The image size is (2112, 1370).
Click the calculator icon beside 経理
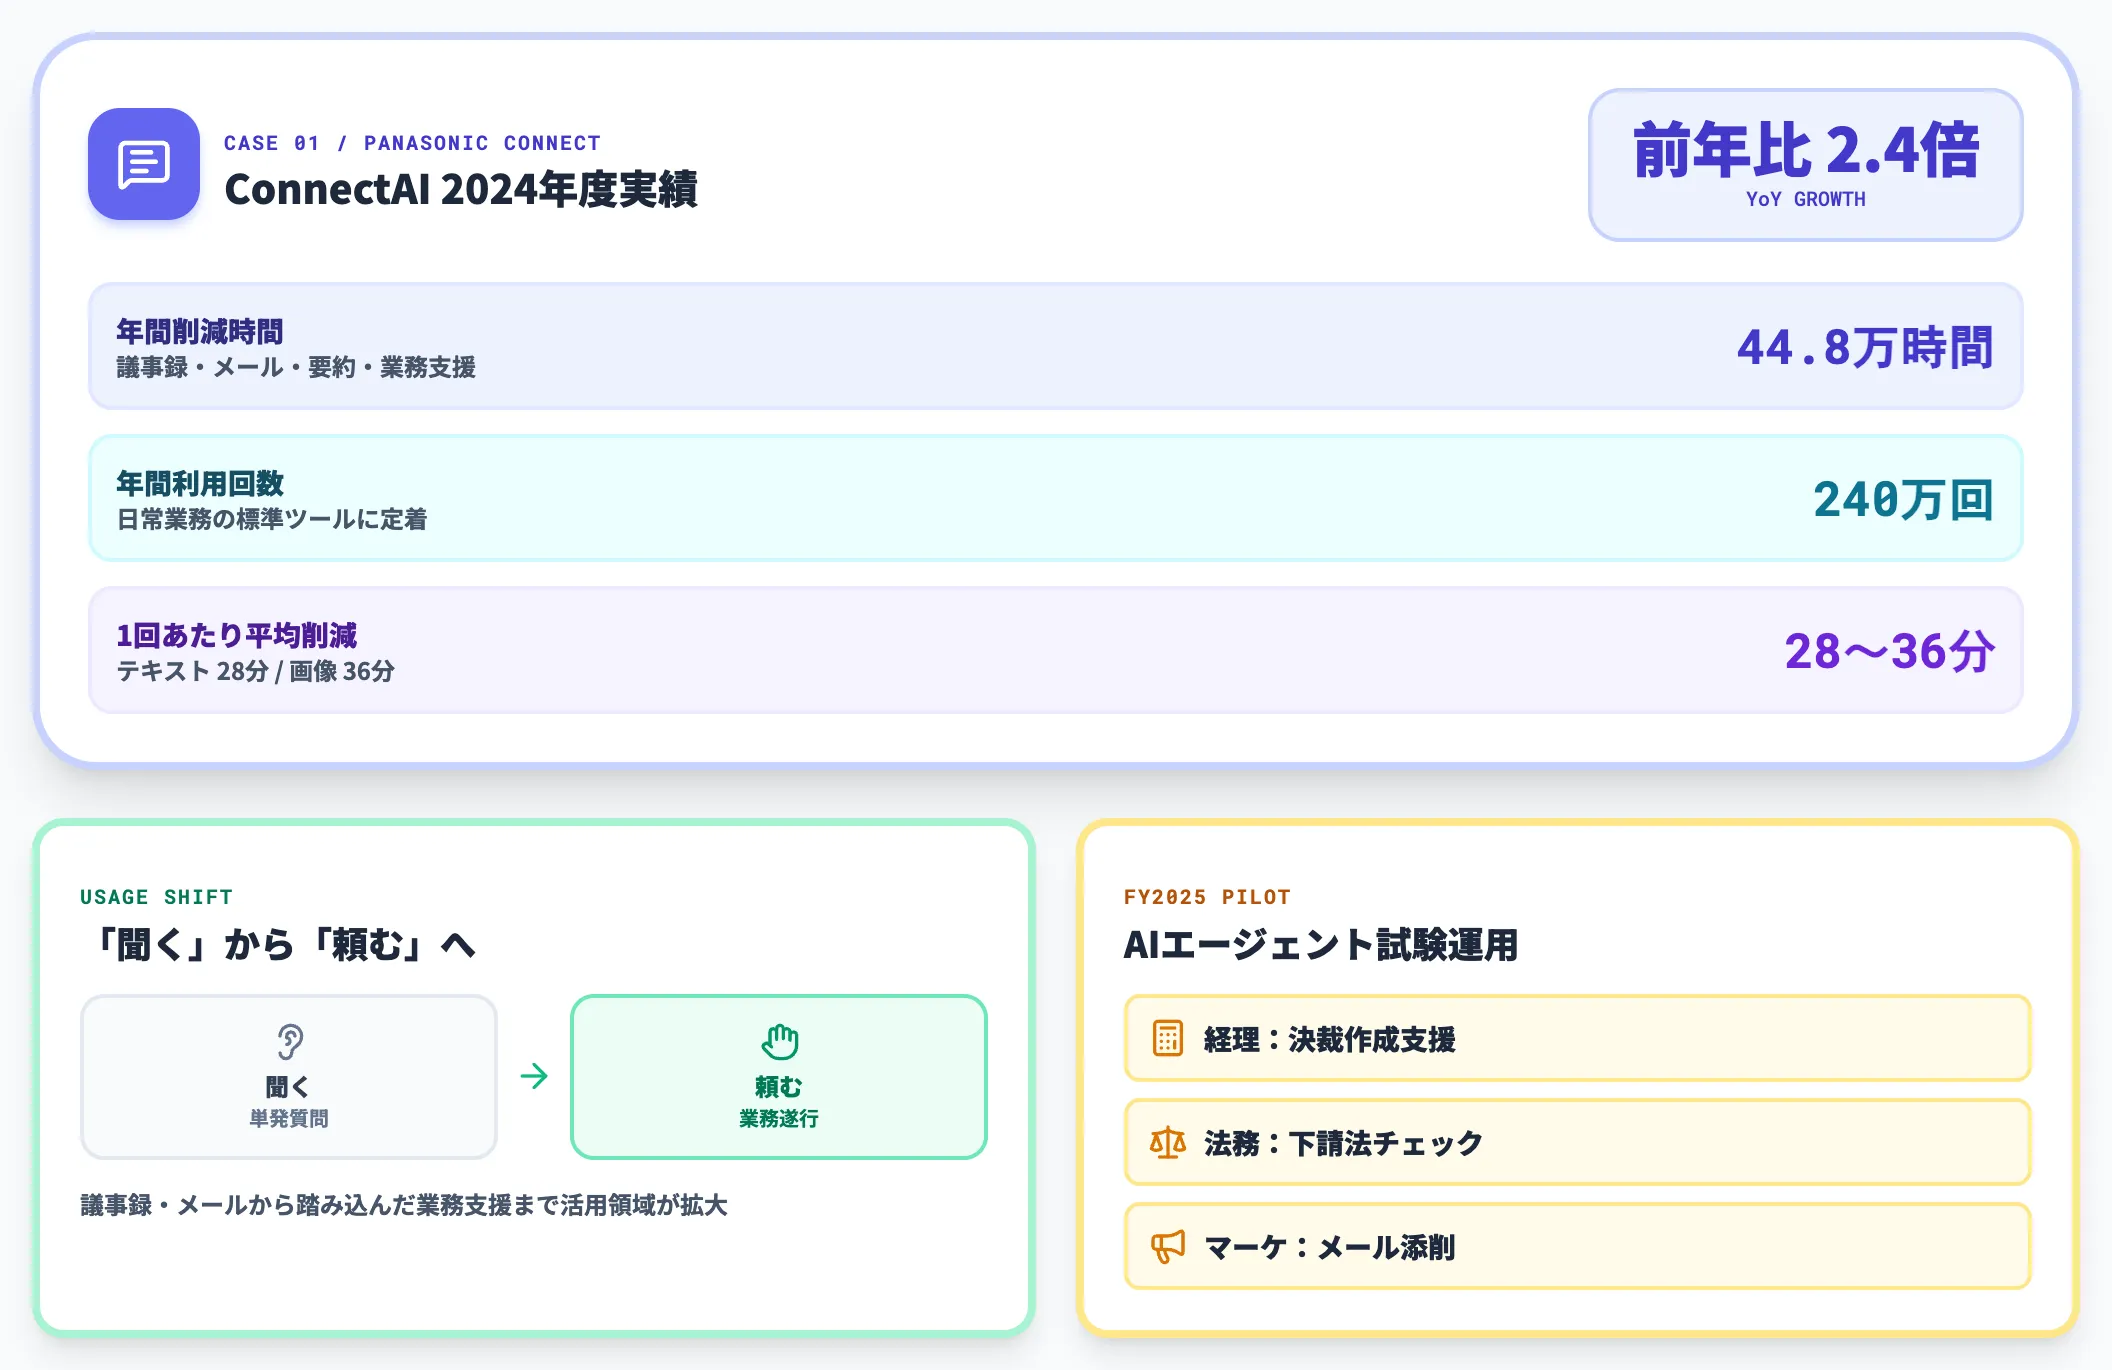[1167, 1038]
